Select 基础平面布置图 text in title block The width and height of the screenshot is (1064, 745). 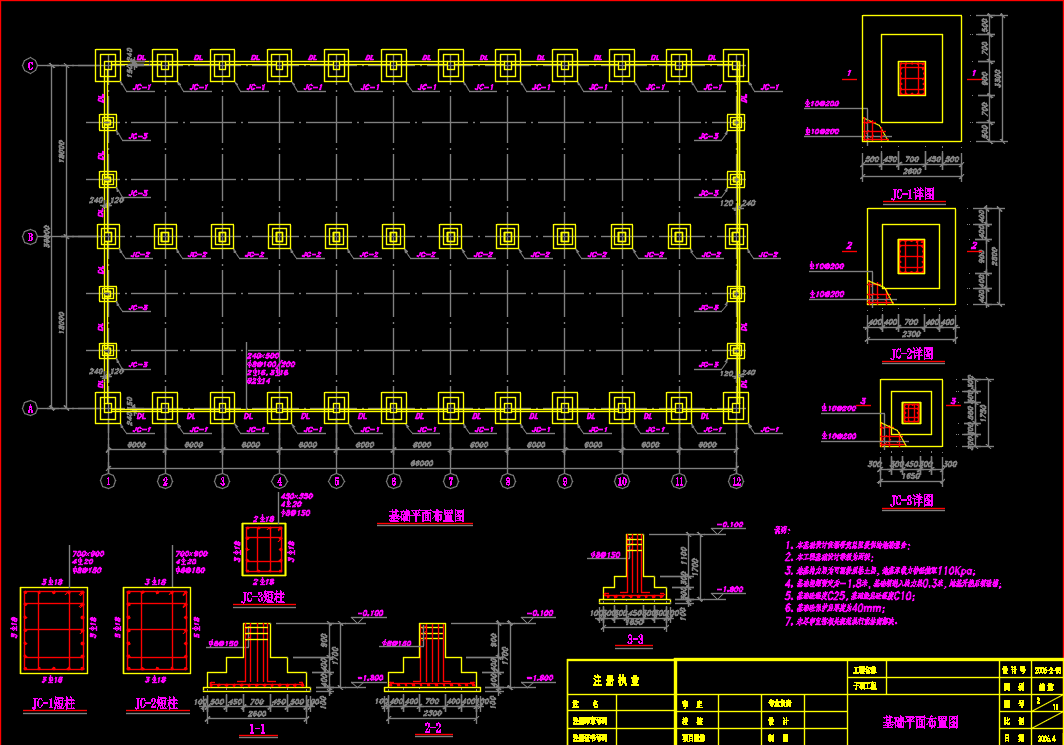tap(921, 722)
